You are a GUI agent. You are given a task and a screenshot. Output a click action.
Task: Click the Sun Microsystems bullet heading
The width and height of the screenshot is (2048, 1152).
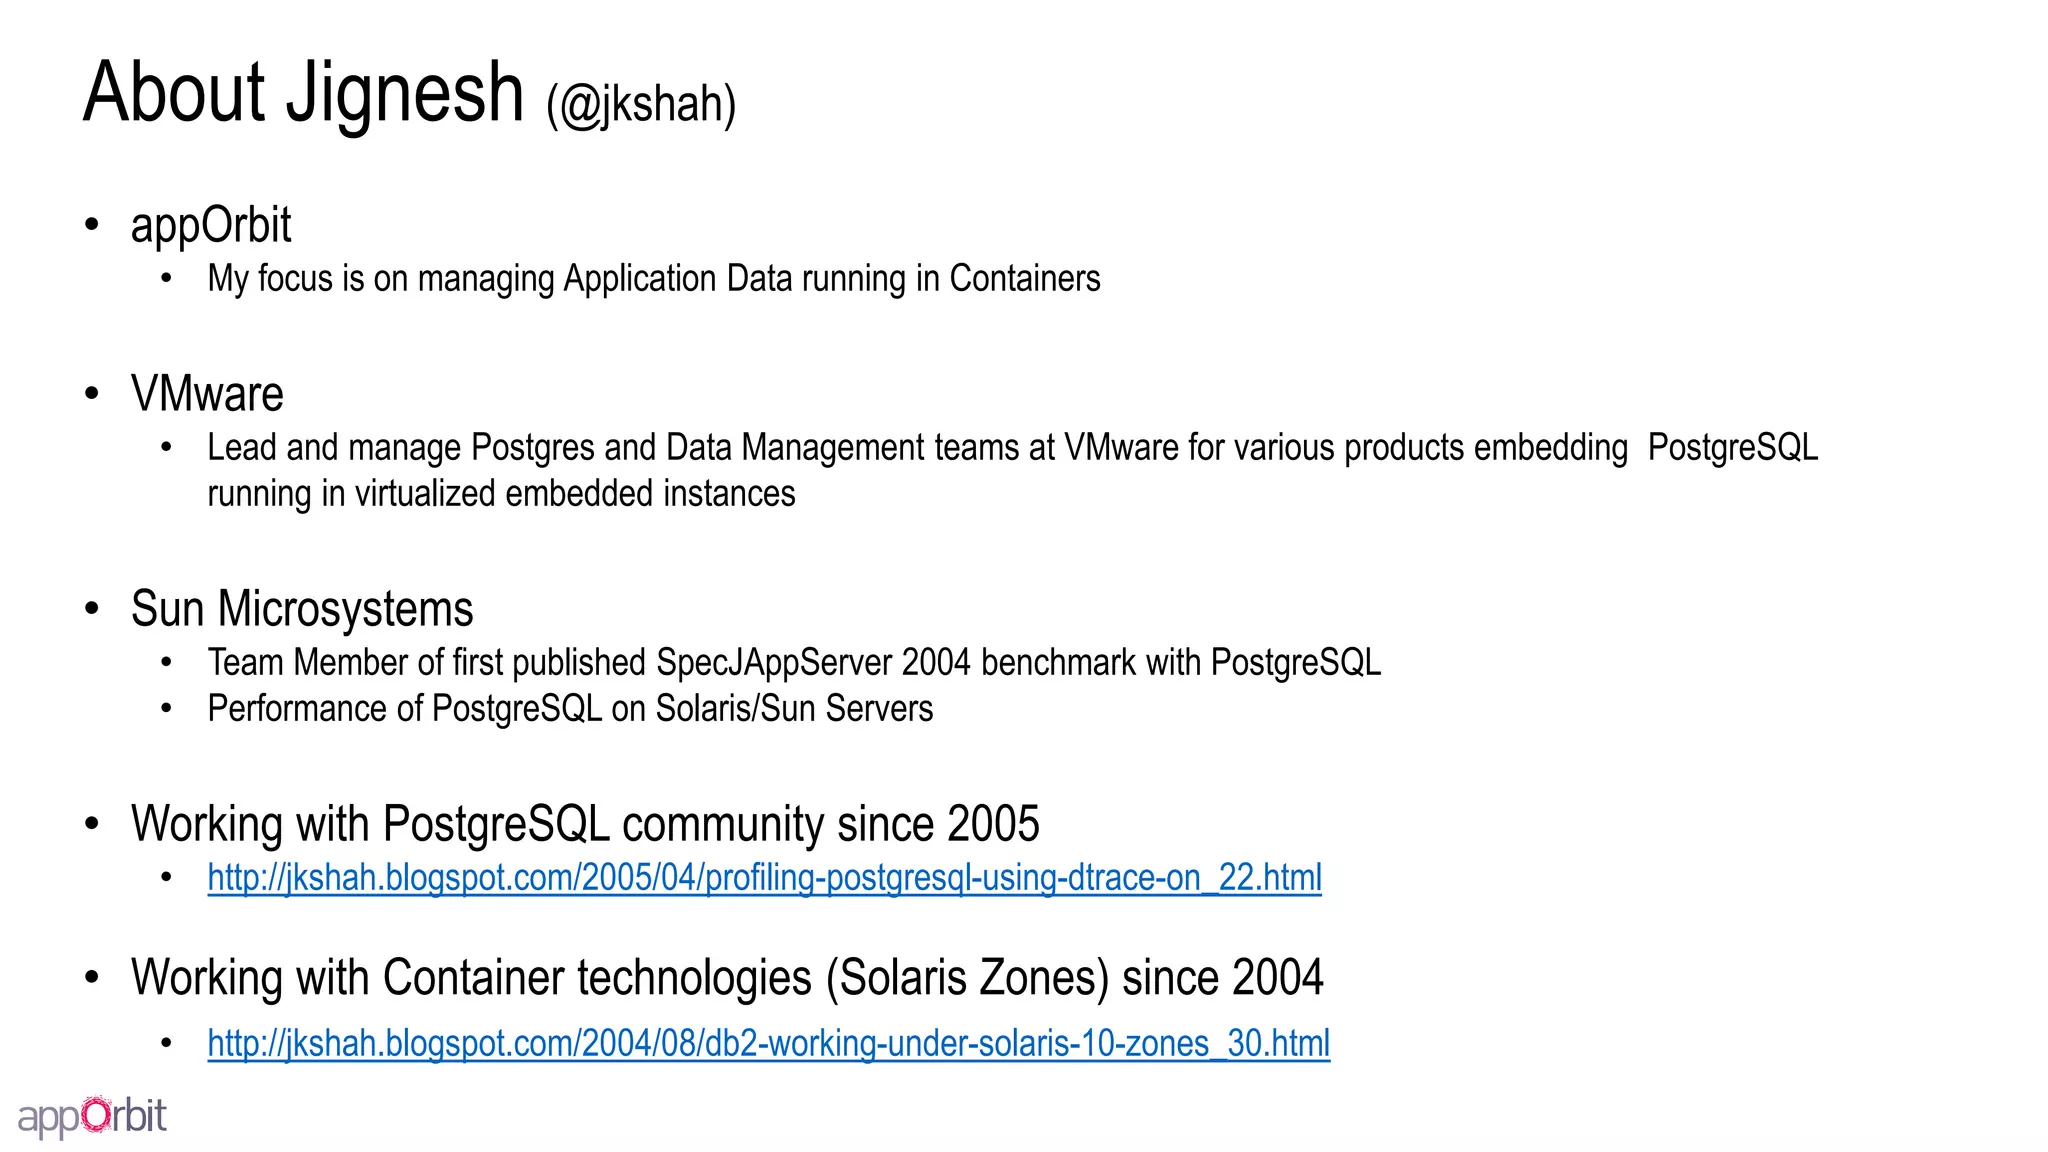click(x=302, y=609)
